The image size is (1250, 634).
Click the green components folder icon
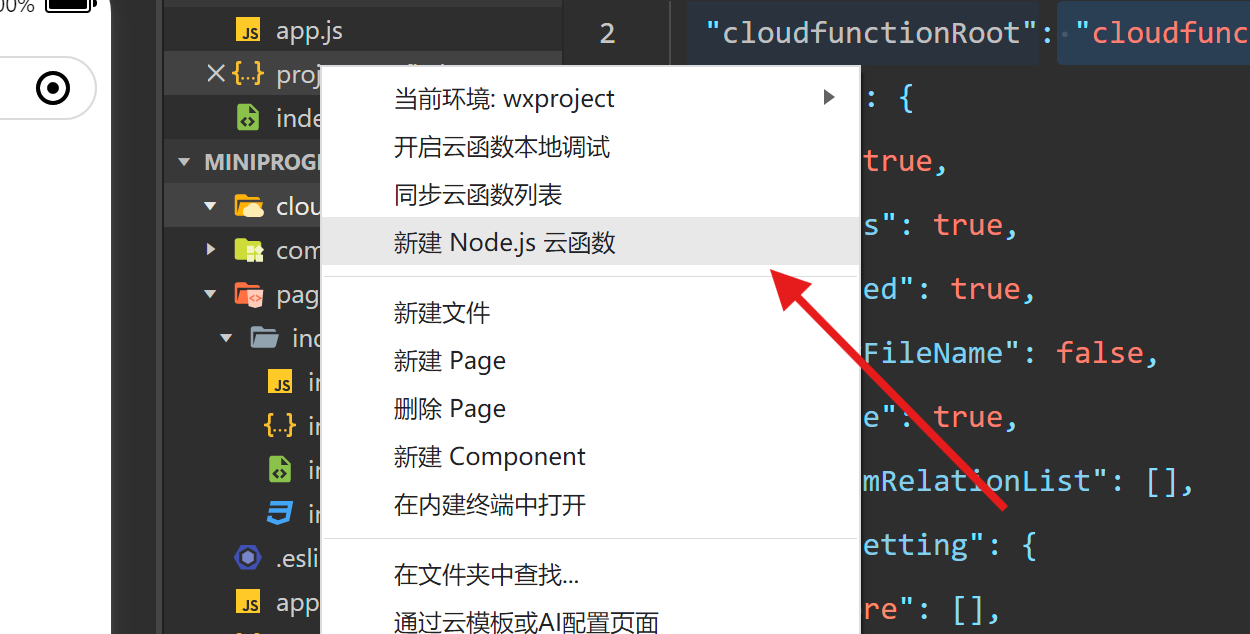point(251,249)
